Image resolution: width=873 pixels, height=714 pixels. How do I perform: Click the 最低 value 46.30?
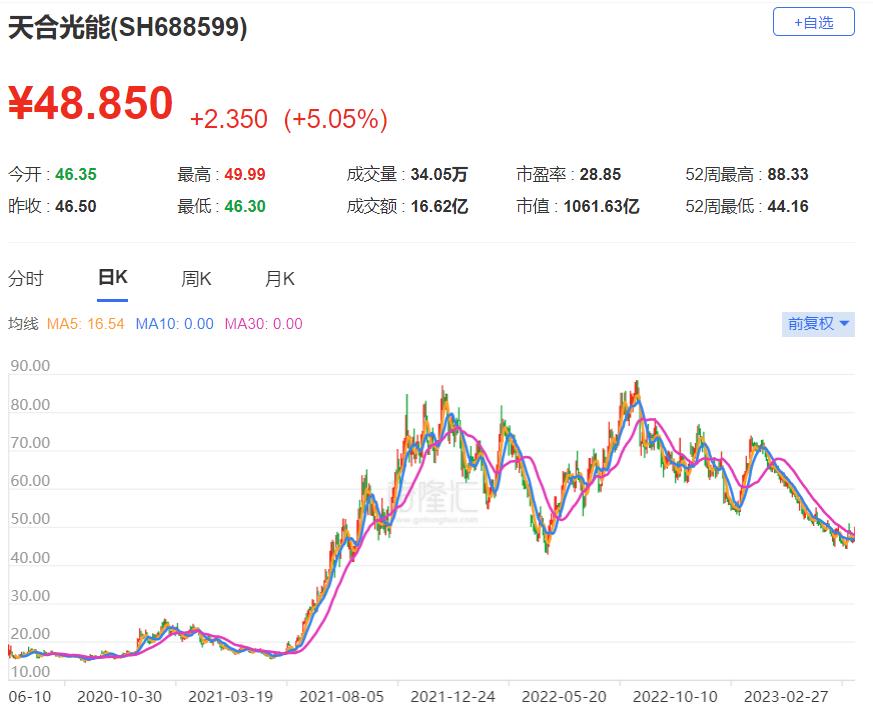245,207
